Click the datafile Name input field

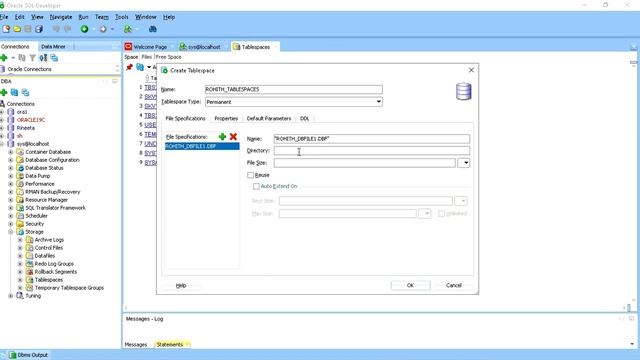(x=371, y=139)
